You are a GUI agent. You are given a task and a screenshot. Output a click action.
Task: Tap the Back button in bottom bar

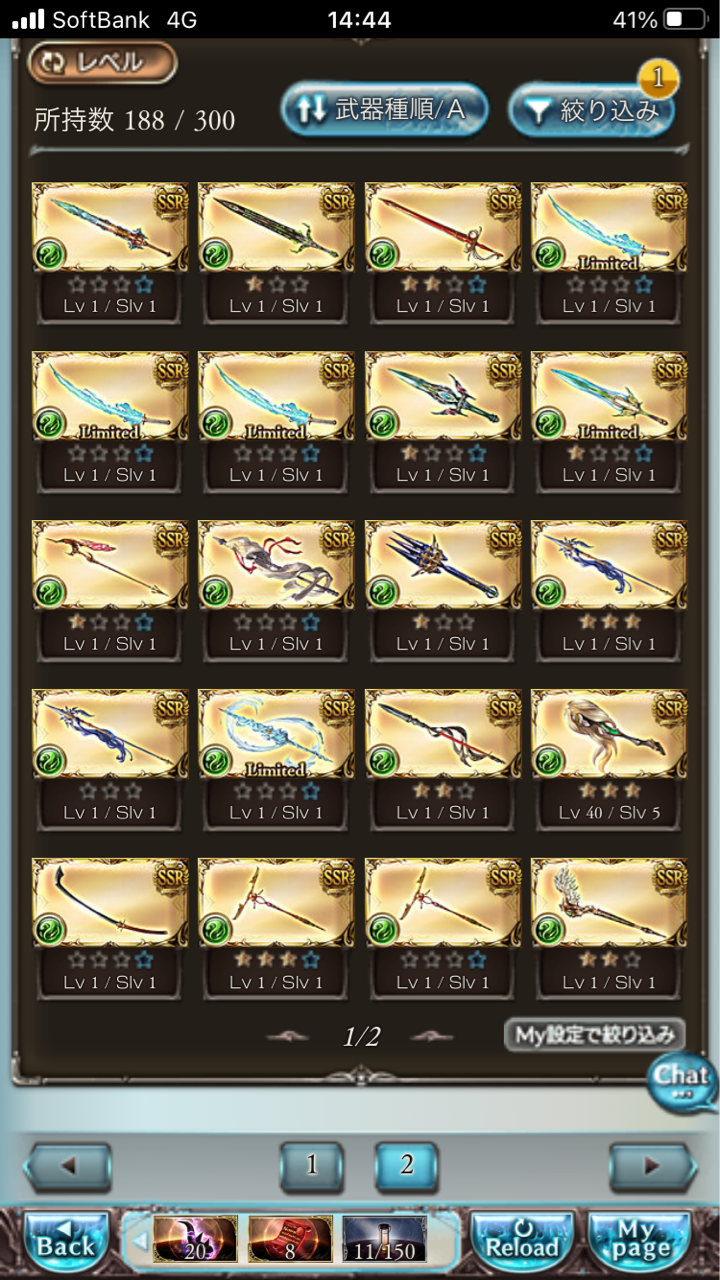point(66,1241)
